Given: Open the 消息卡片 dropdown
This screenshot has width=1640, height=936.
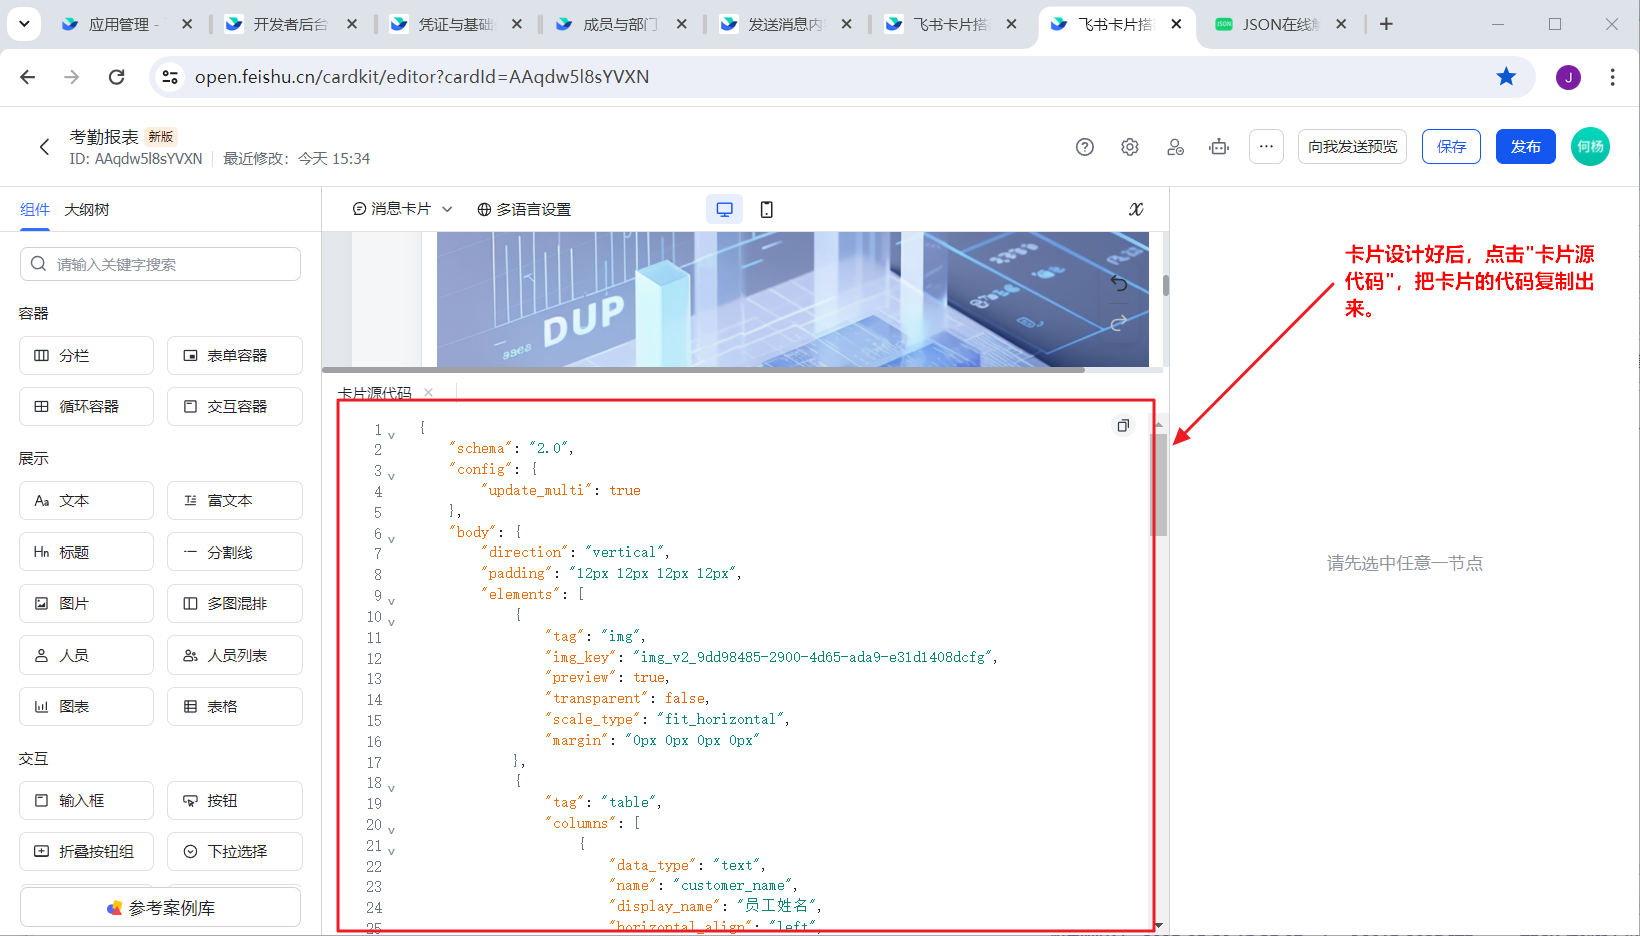Looking at the screenshot, I should coord(403,209).
